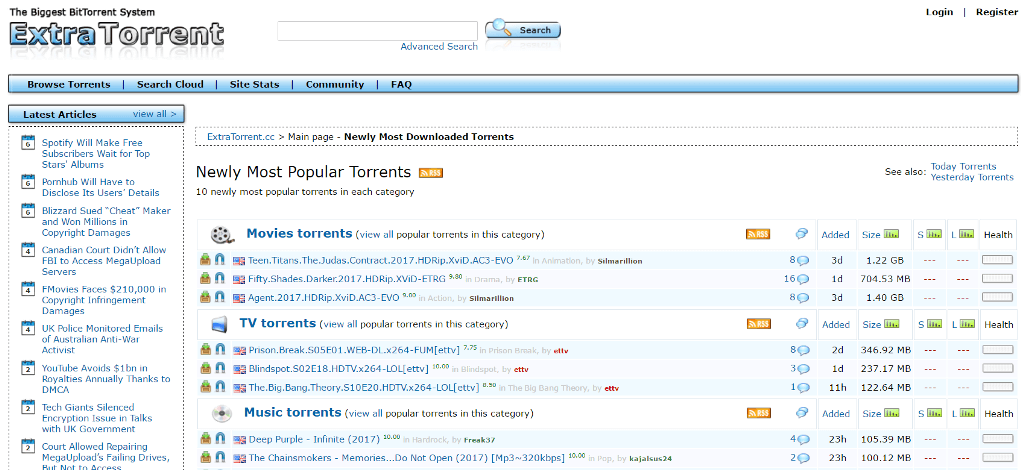
Task: Read article YouTube Avoids $1bn in Royalties
Action: click(x=106, y=378)
